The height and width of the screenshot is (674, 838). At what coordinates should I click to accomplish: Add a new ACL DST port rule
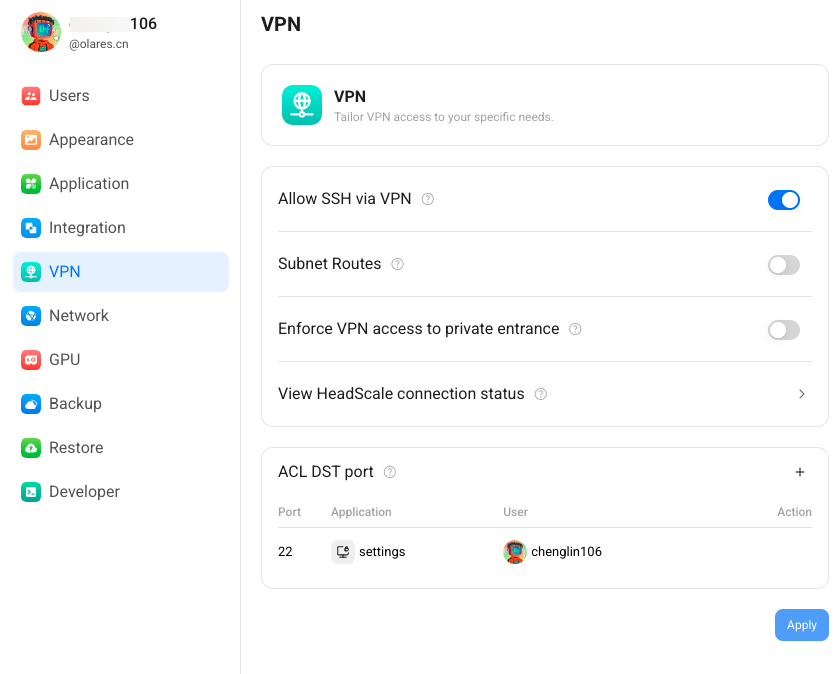800,471
